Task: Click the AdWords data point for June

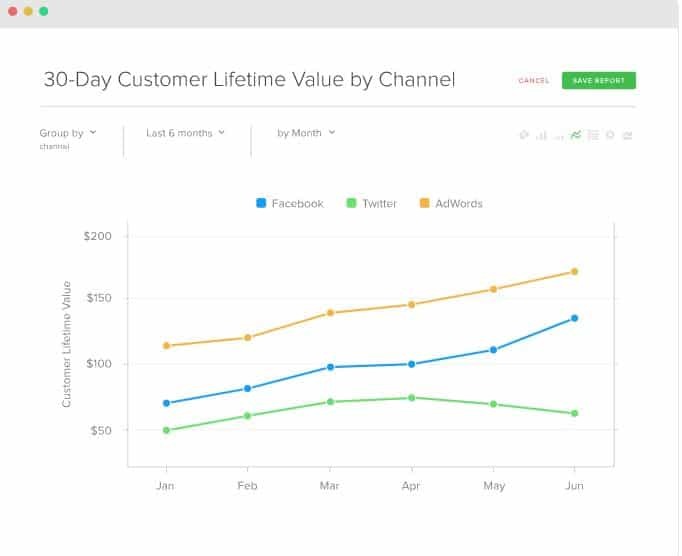Action: [x=574, y=271]
